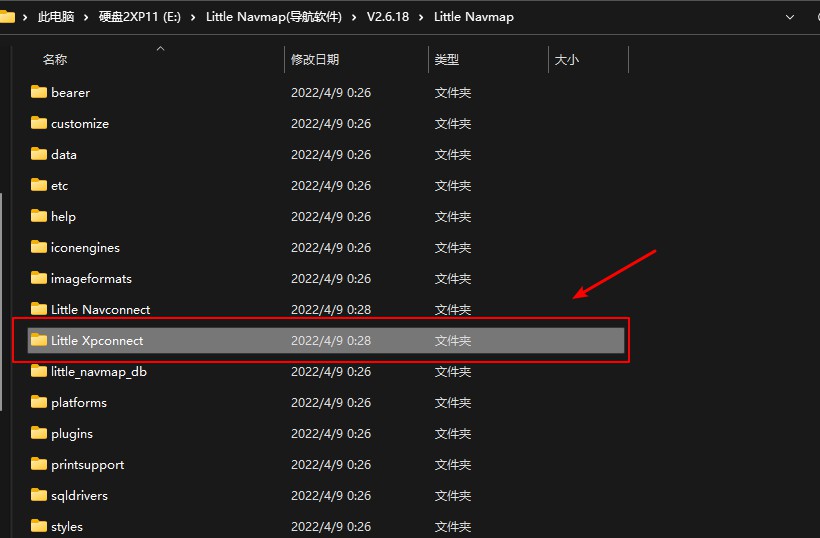
Task: Click the styles folder icon
Action: click(39, 526)
